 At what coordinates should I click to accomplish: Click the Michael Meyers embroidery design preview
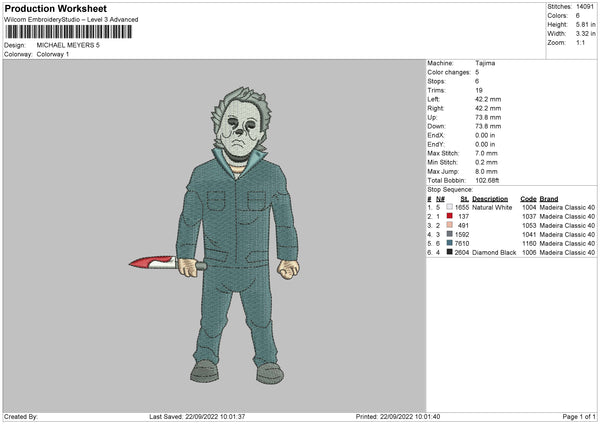[x=214, y=236]
